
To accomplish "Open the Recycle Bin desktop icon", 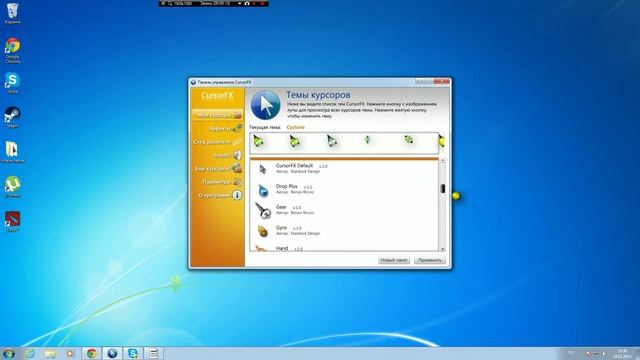I will pos(12,13).
